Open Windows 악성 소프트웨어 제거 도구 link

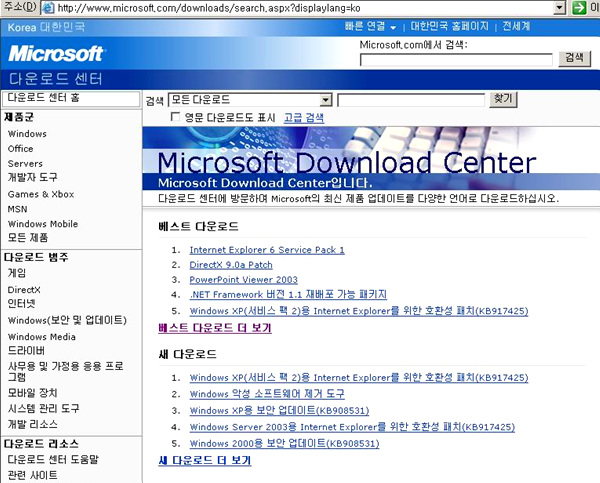point(266,394)
